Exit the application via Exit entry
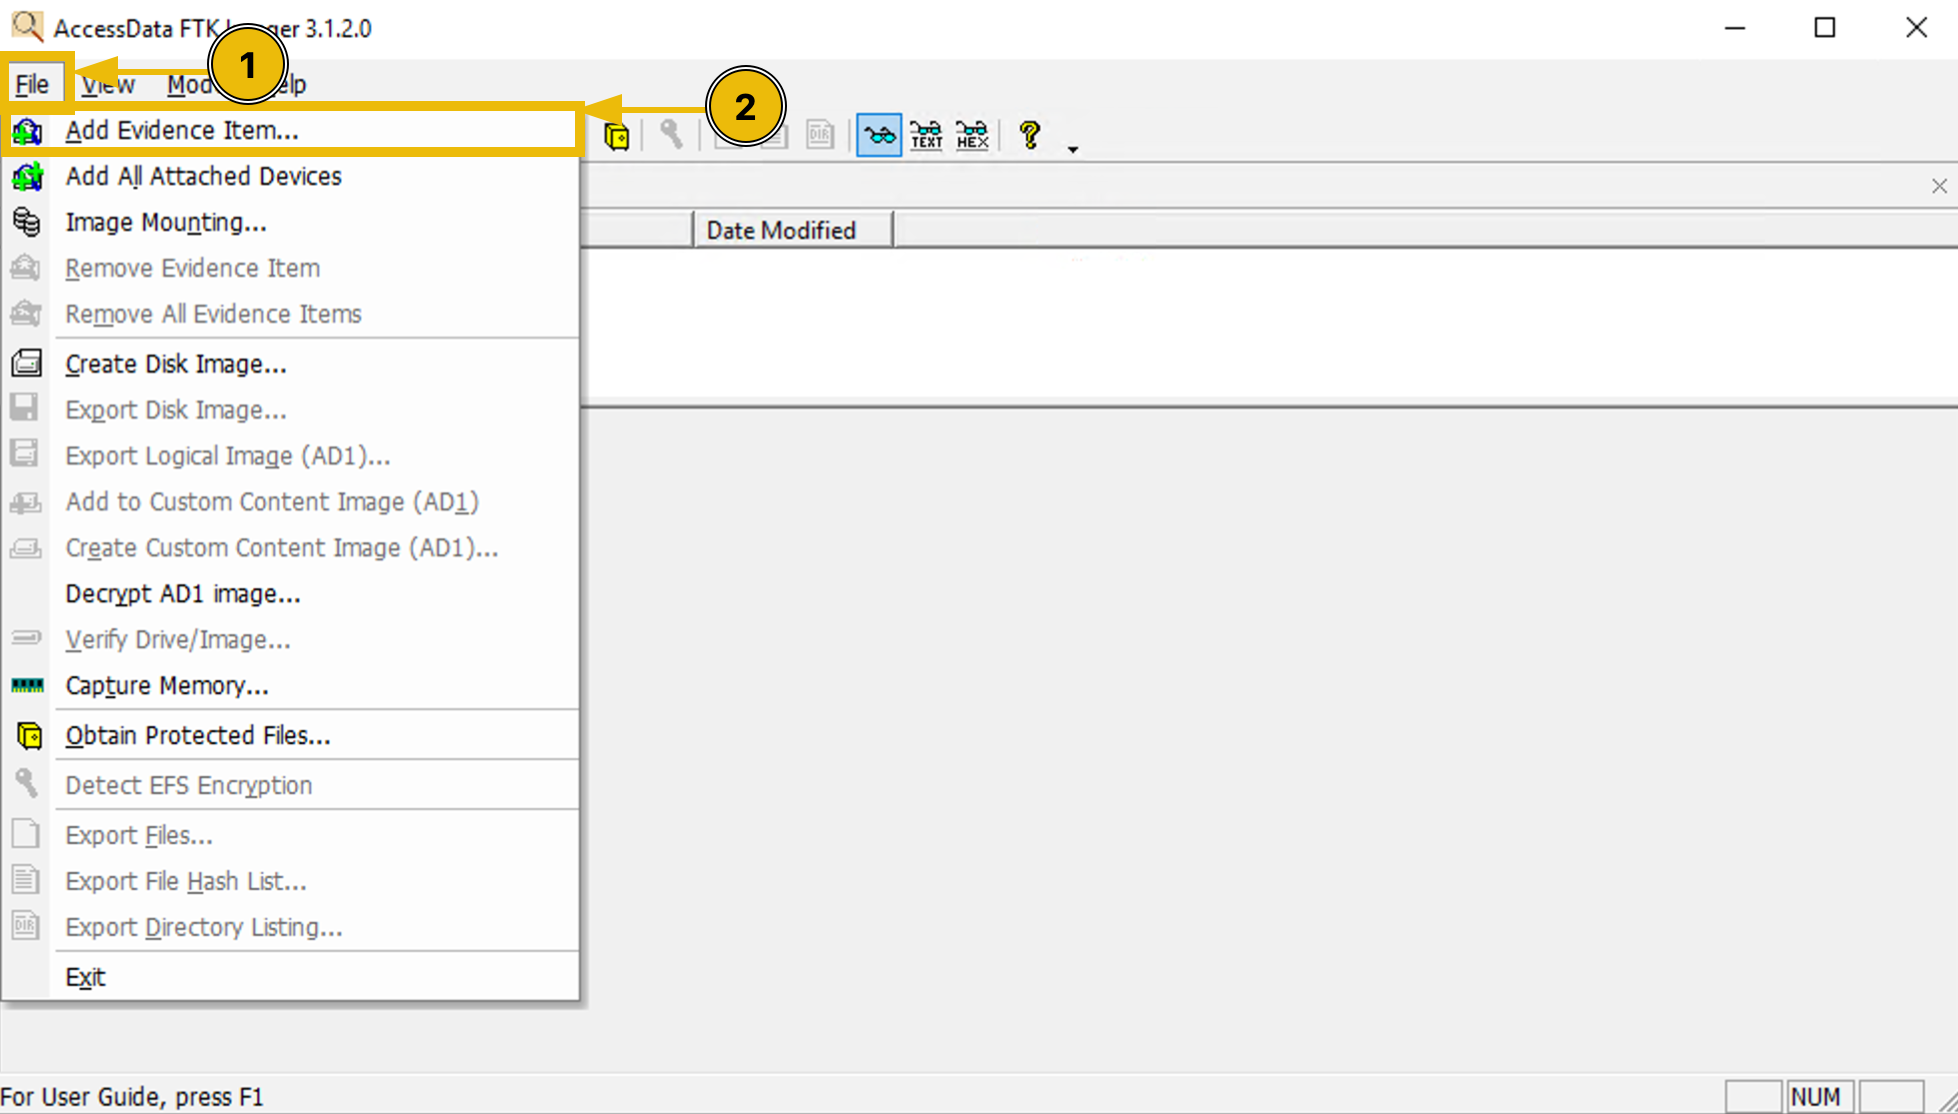This screenshot has width=1958, height=1114. (x=290, y=977)
